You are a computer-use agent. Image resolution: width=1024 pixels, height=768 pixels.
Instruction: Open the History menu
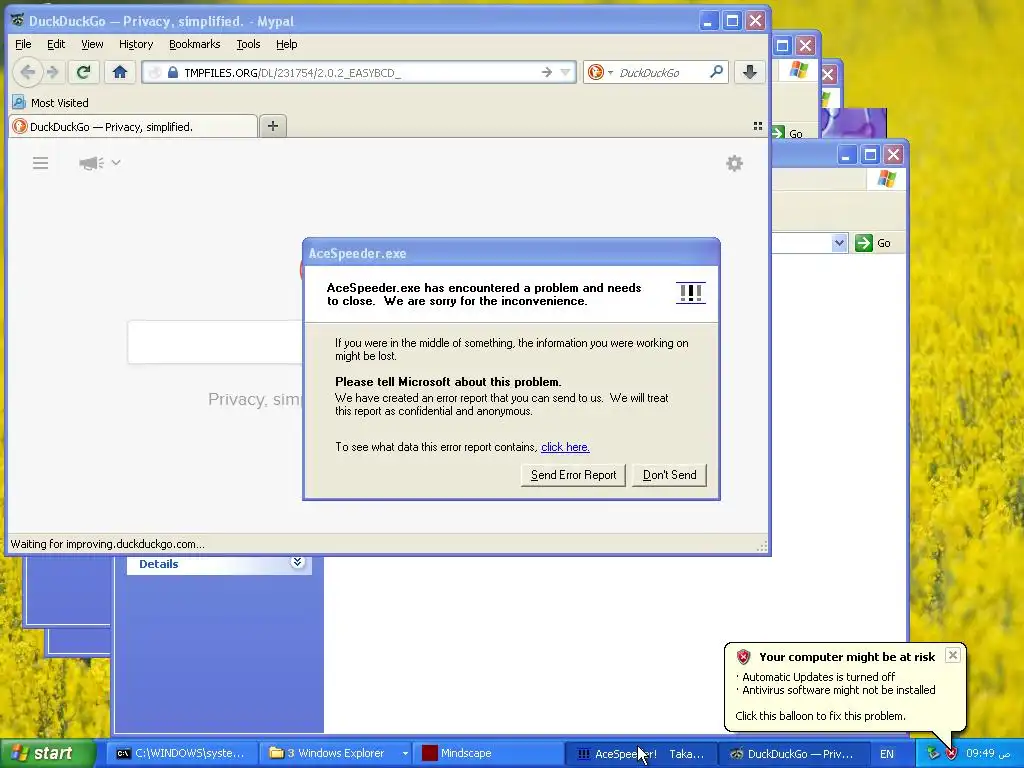(x=136, y=44)
